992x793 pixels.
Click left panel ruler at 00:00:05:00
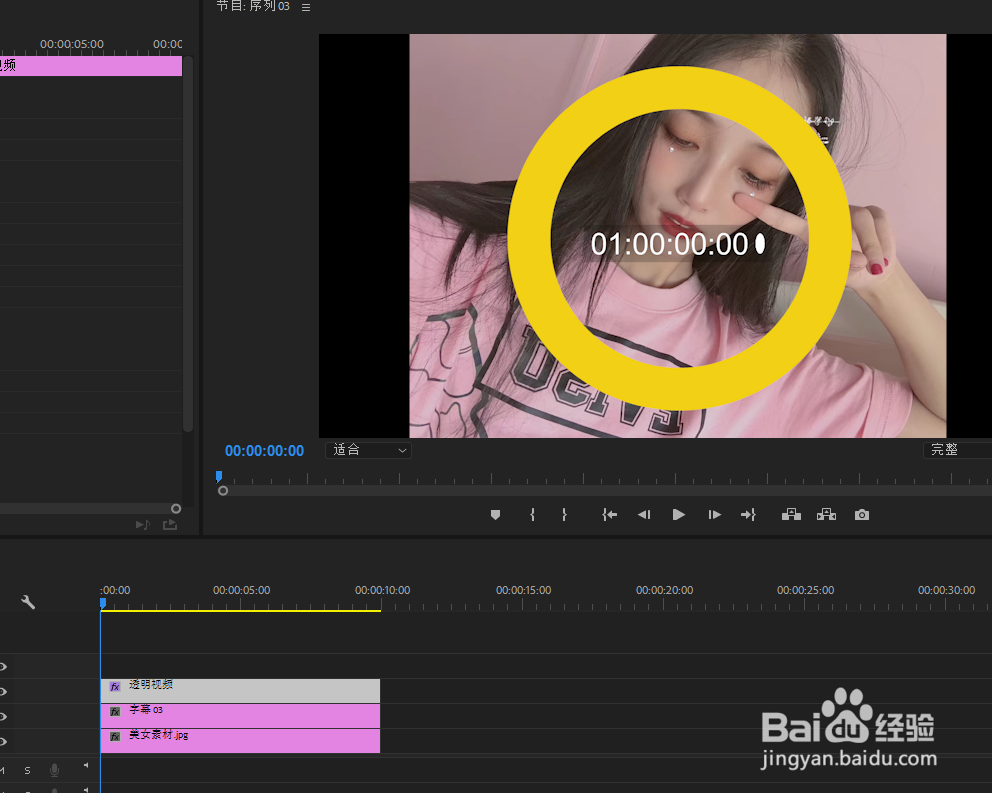pyautogui.click(x=71, y=44)
